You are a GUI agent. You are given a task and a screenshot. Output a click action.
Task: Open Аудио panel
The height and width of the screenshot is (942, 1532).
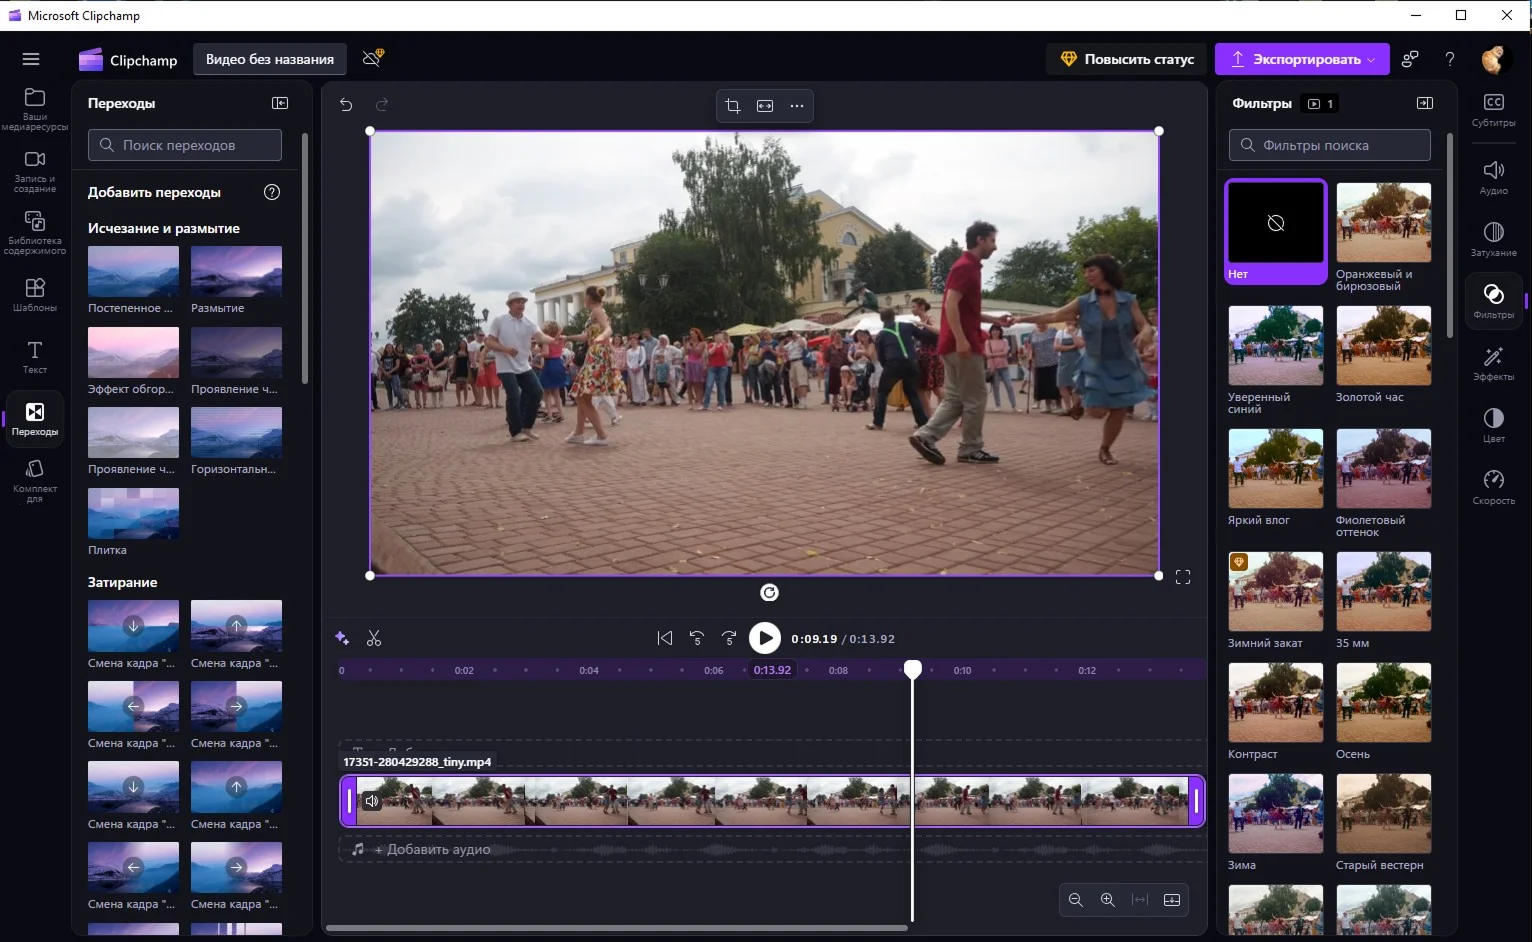pos(1494,177)
